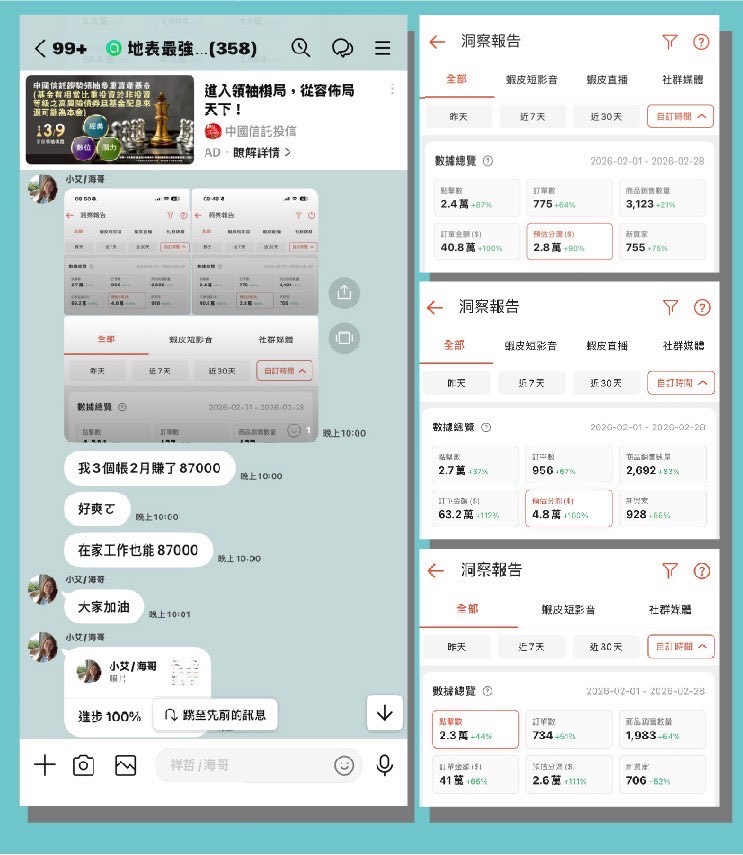Tap the microphone voice message icon

click(385, 765)
